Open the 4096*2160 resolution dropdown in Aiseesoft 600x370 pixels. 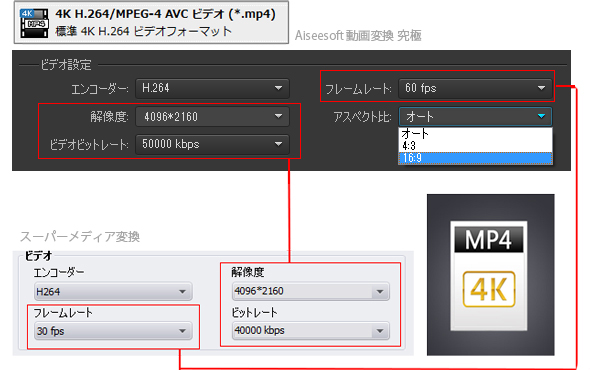coord(212,116)
